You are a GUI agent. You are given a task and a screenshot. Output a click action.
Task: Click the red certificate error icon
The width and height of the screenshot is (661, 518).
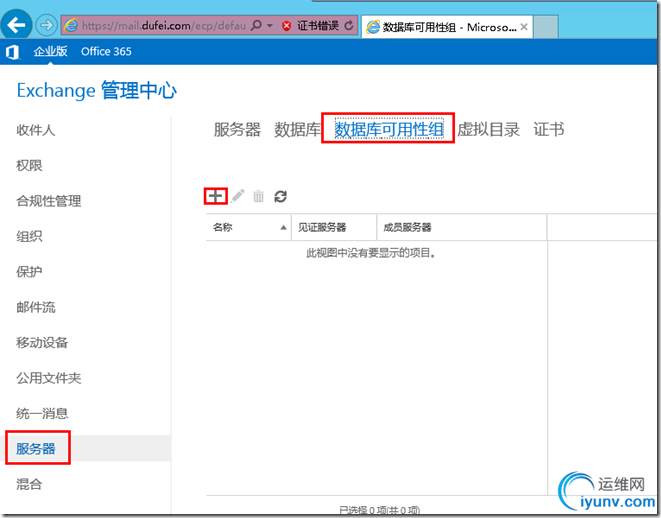click(287, 26)
